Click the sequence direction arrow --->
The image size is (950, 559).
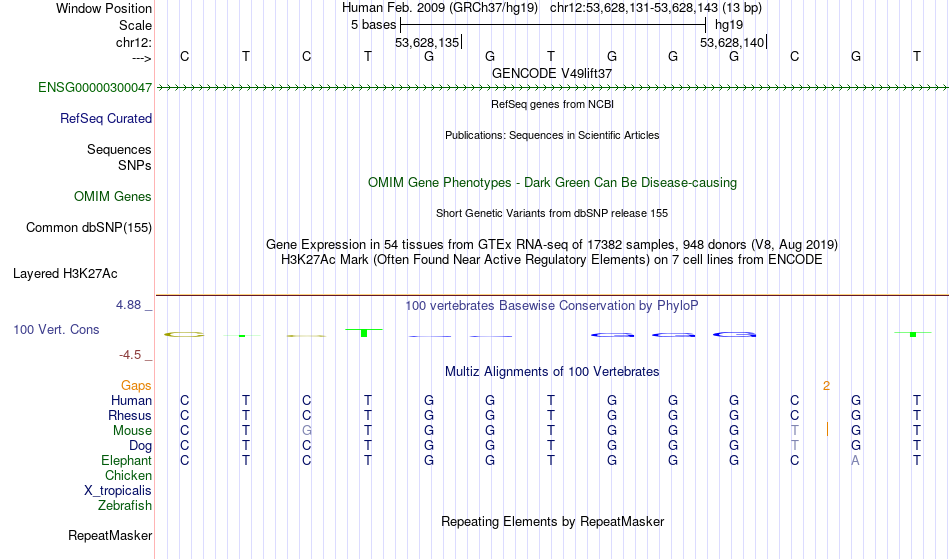coord(141,58)
